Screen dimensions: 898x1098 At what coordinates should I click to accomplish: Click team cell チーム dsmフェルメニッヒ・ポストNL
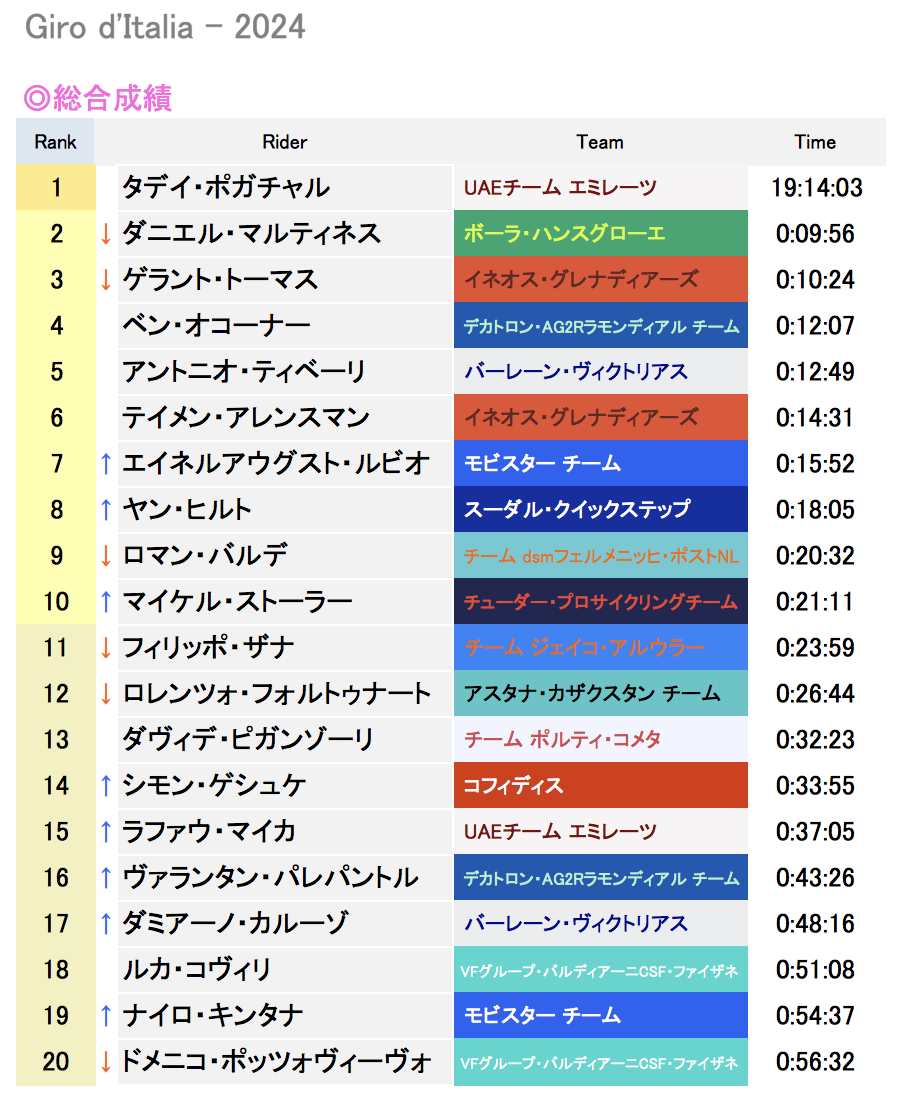point(600,556)
